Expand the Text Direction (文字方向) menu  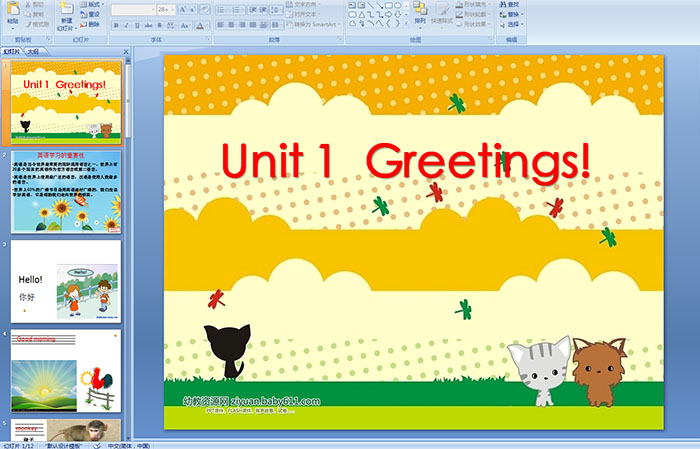click(304, 4)
